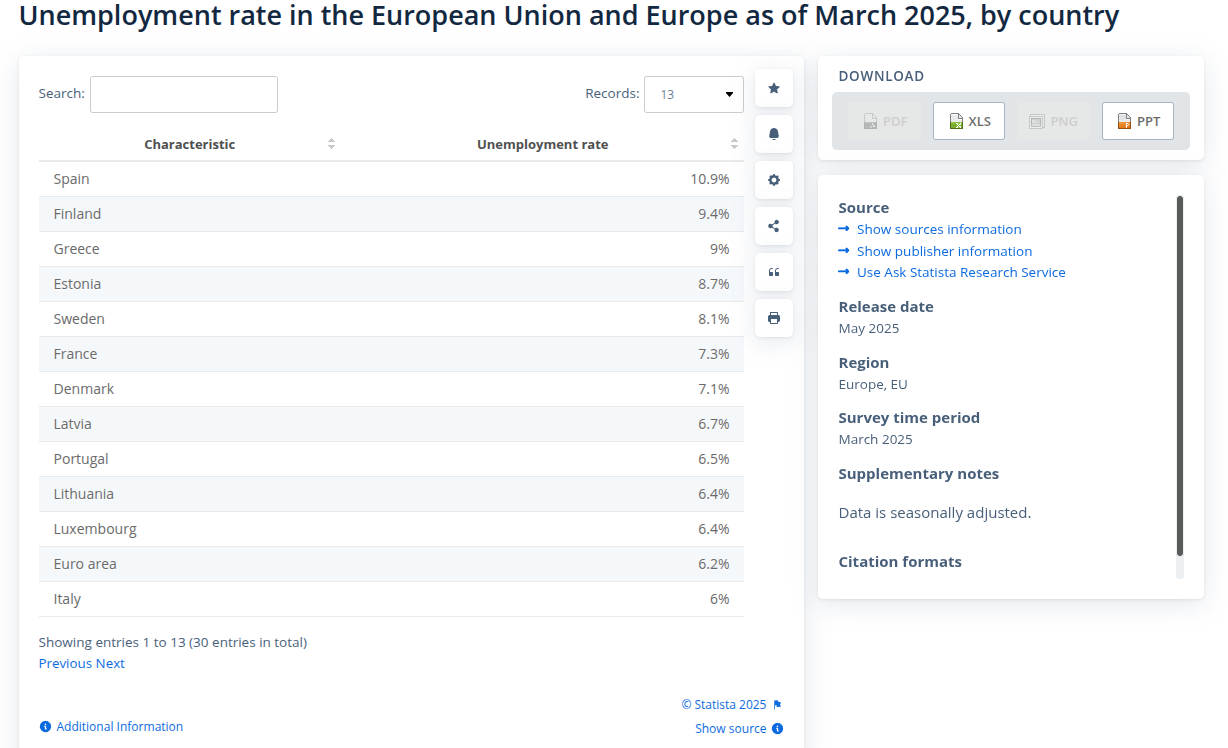Click the print icon

(773, 318)
